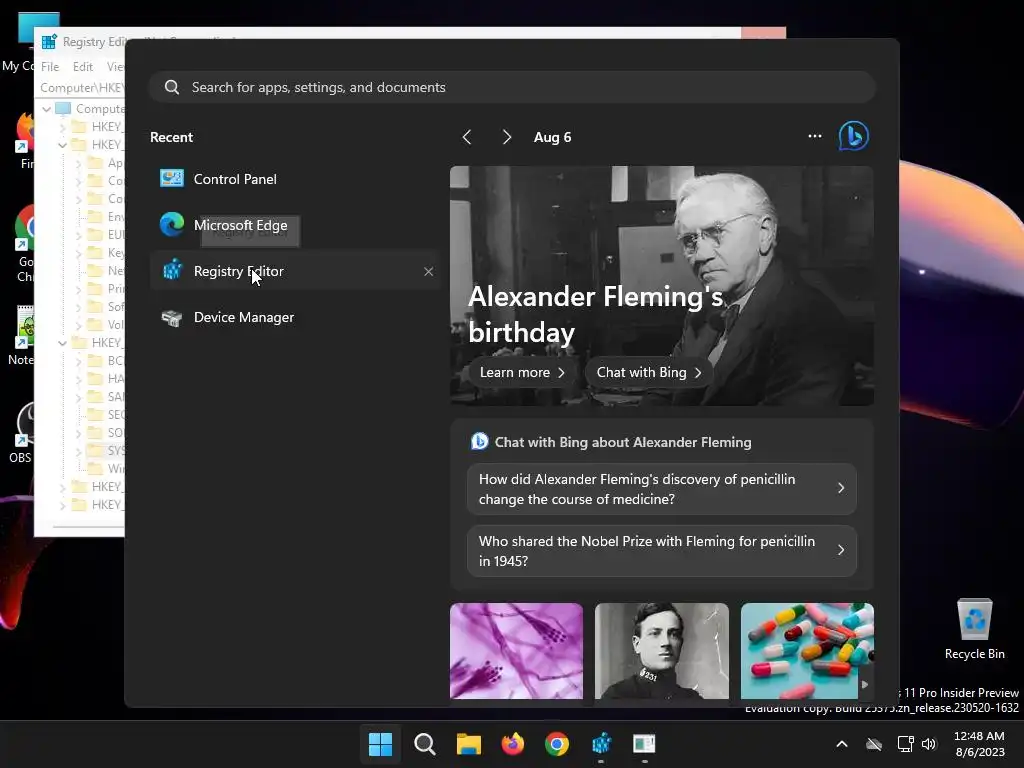
Task: Open Google Chrome from the taskbar
Action: point(556,744)
